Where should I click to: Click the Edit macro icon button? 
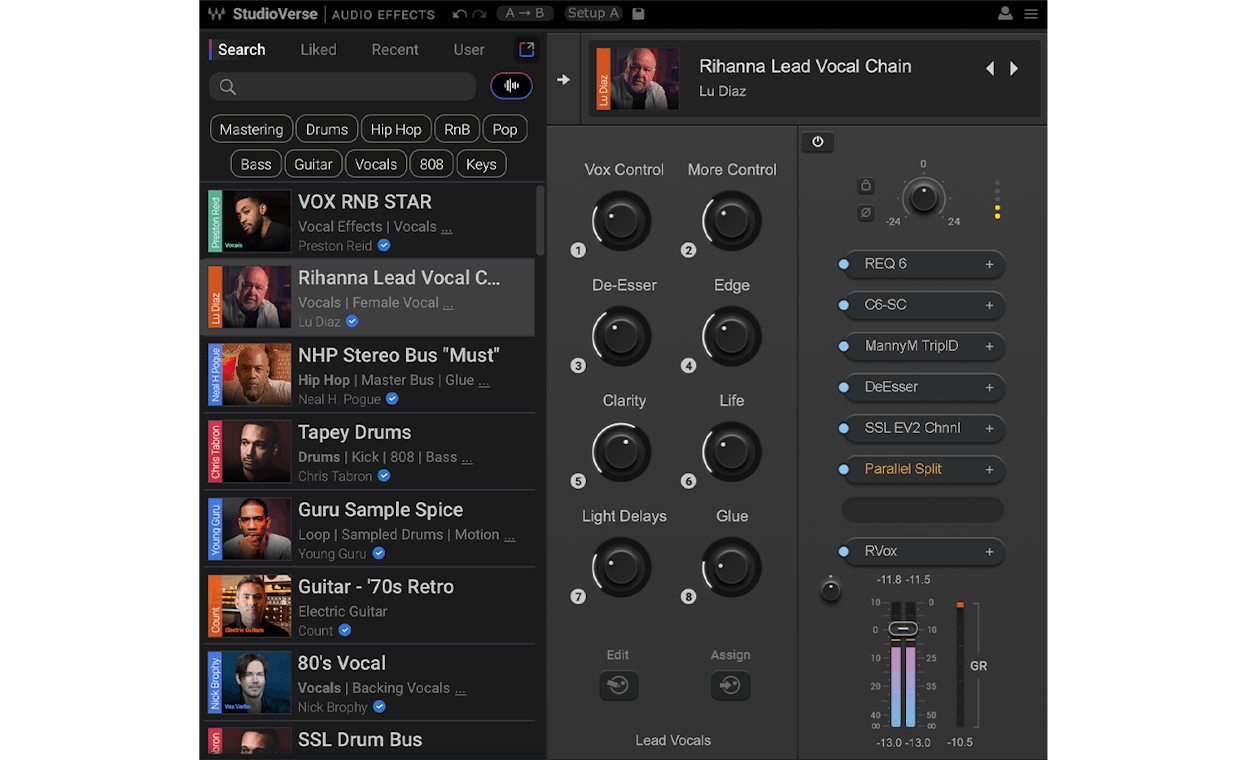[x=618, y=685]
